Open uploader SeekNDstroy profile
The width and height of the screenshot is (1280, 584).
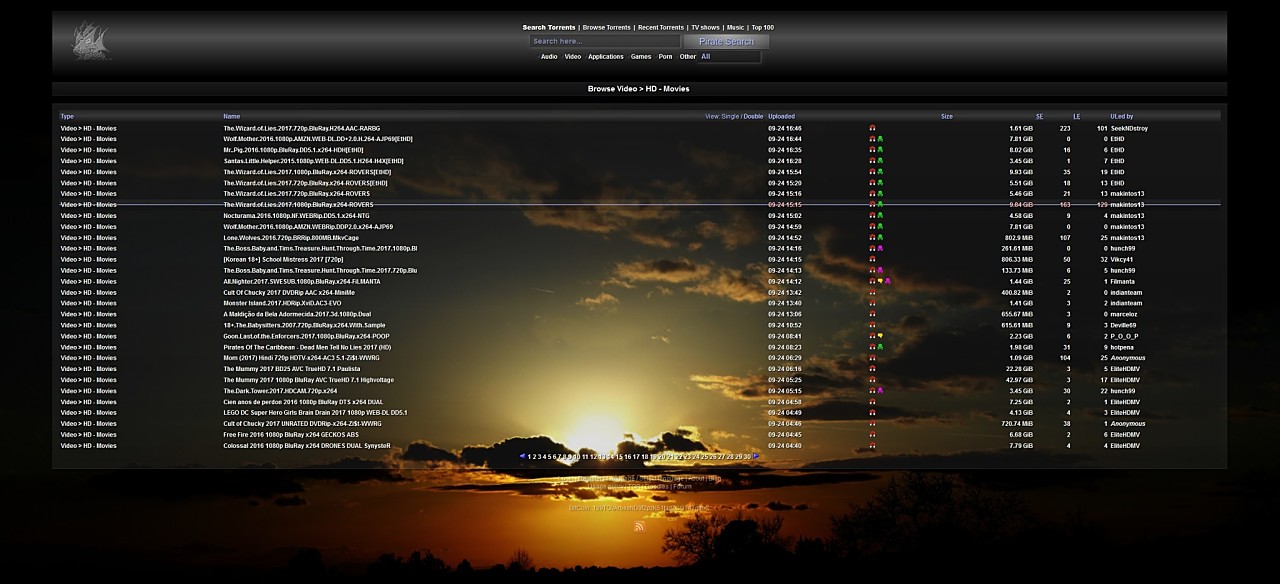tap(1129, 128)
